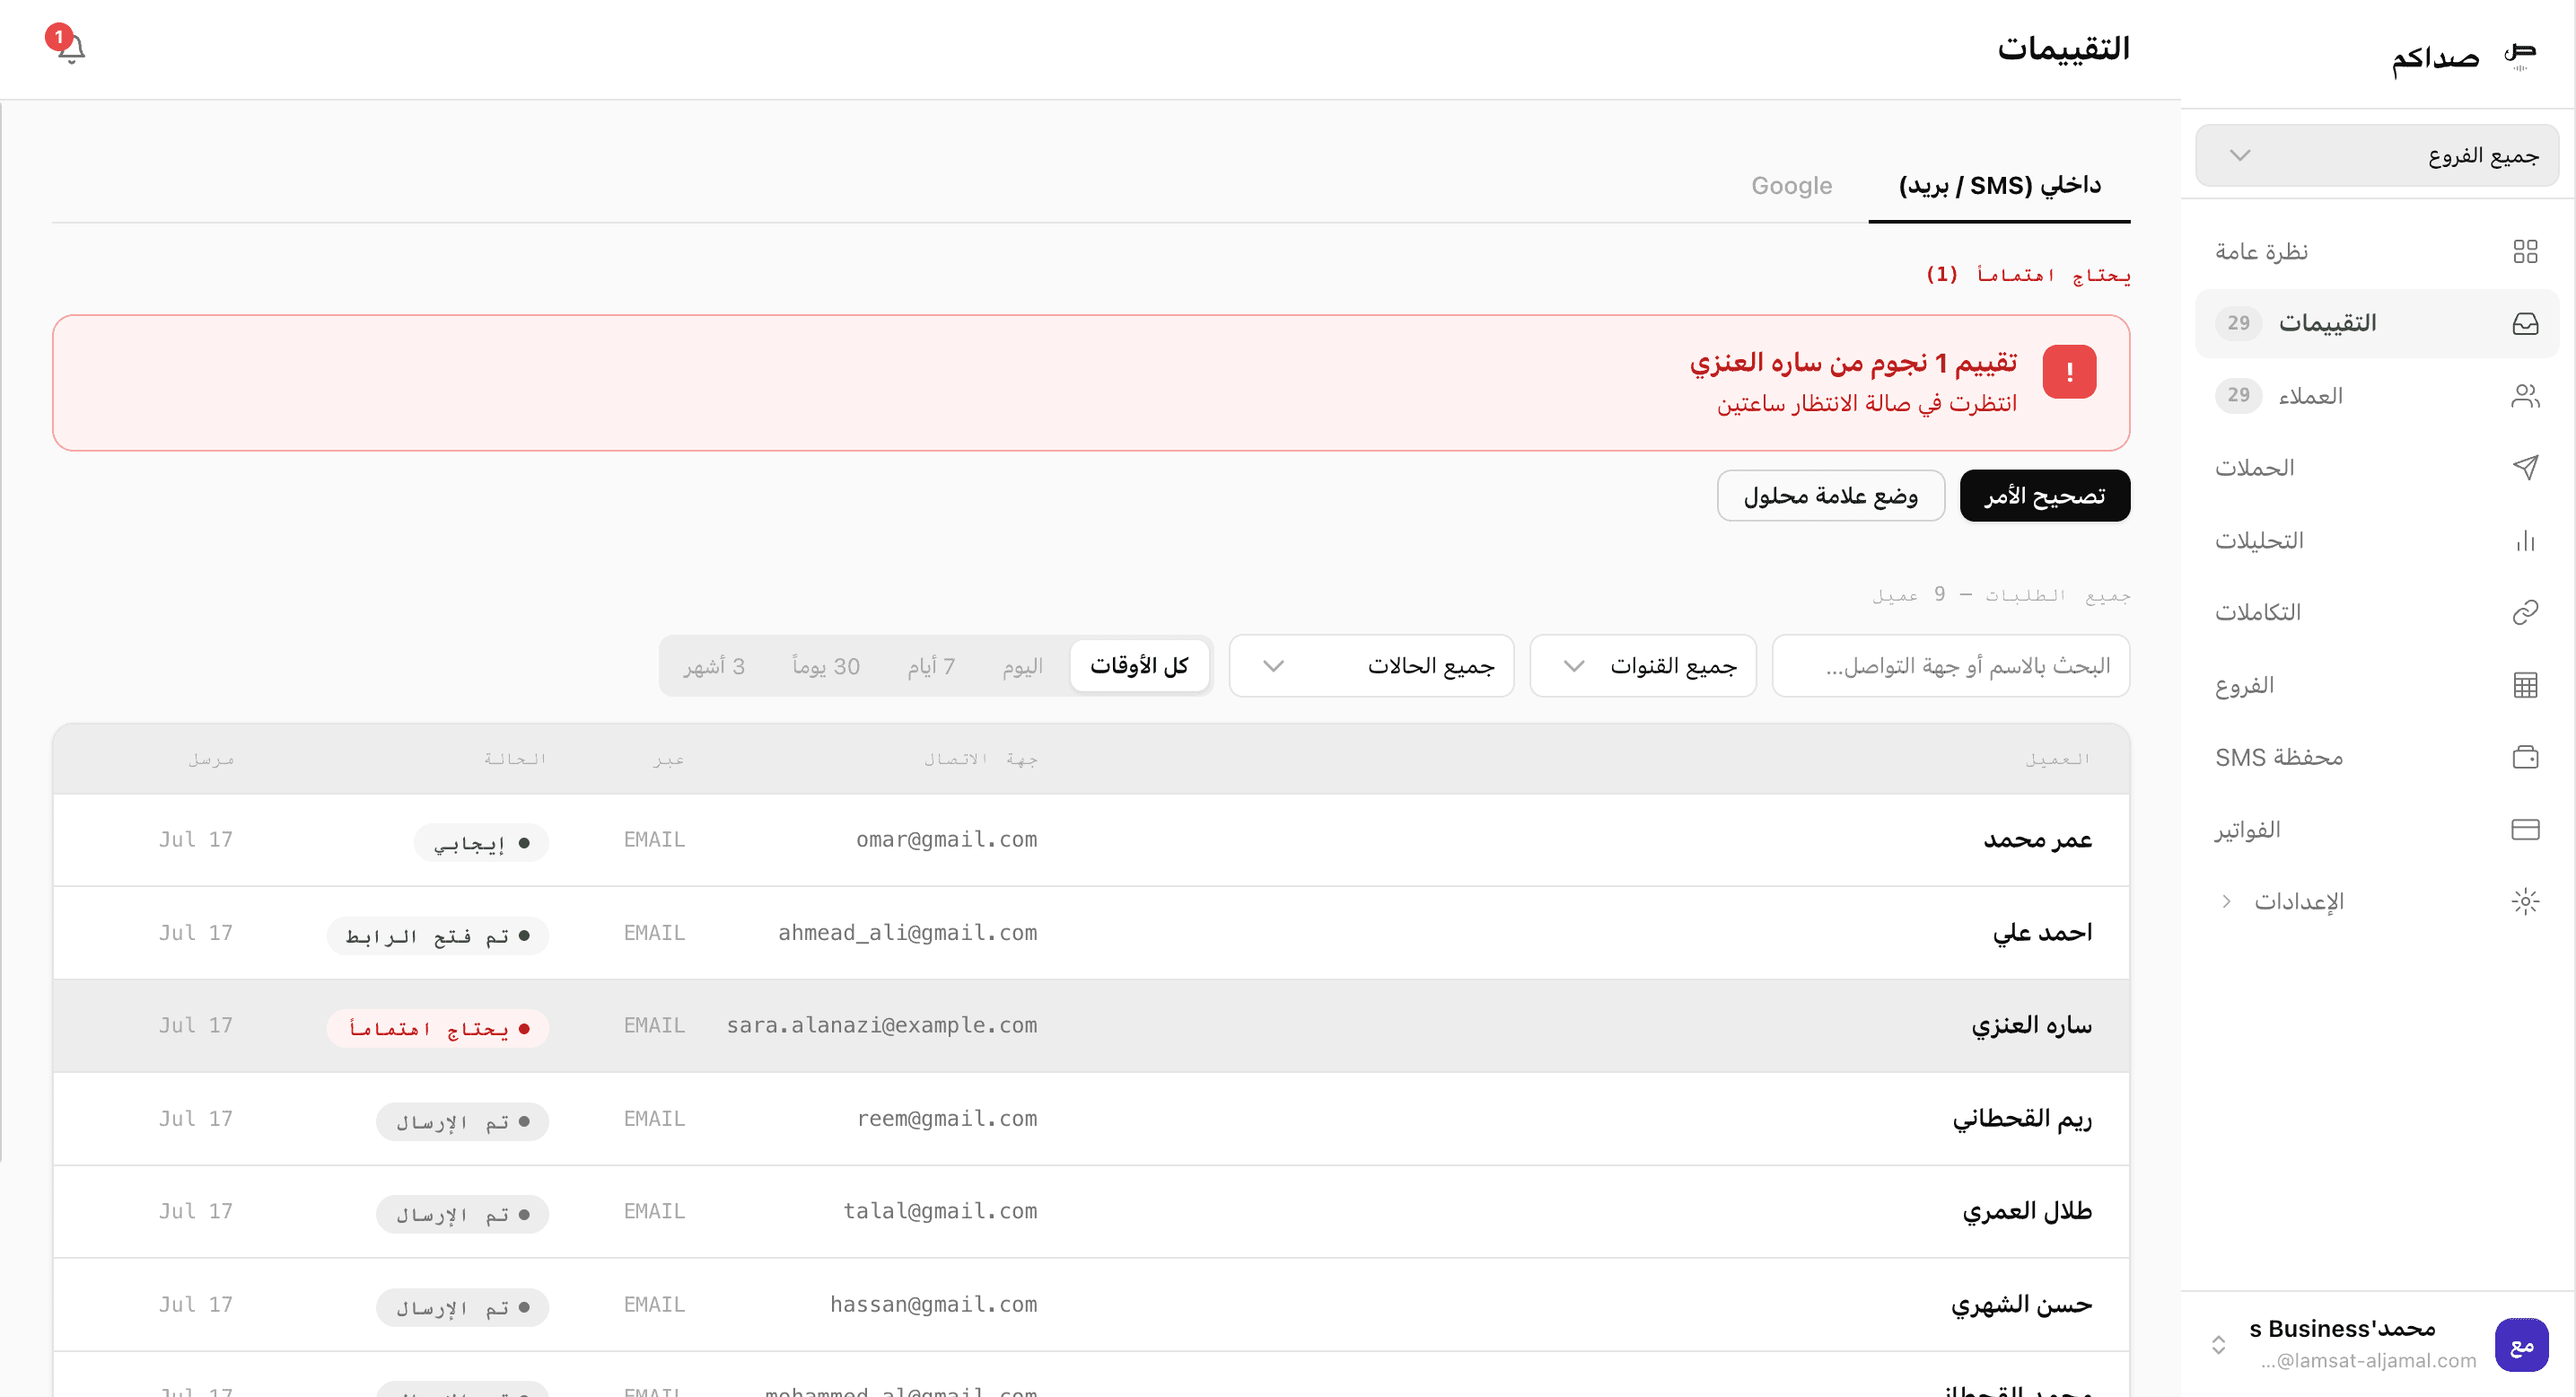Viewport: 2576px width, 1397px height.
Task: Go to نظرة عامة in sidebar
Action: [2376, 251]
